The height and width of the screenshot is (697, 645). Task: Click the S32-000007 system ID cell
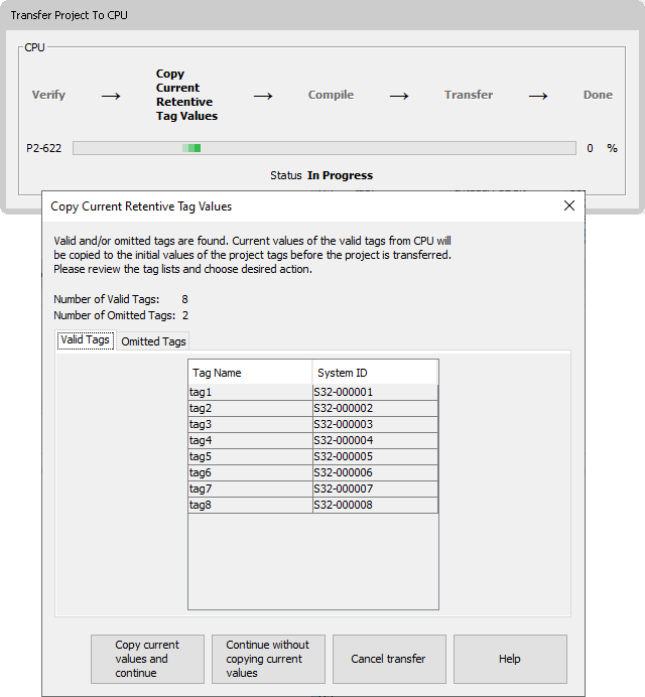[374, 489]
